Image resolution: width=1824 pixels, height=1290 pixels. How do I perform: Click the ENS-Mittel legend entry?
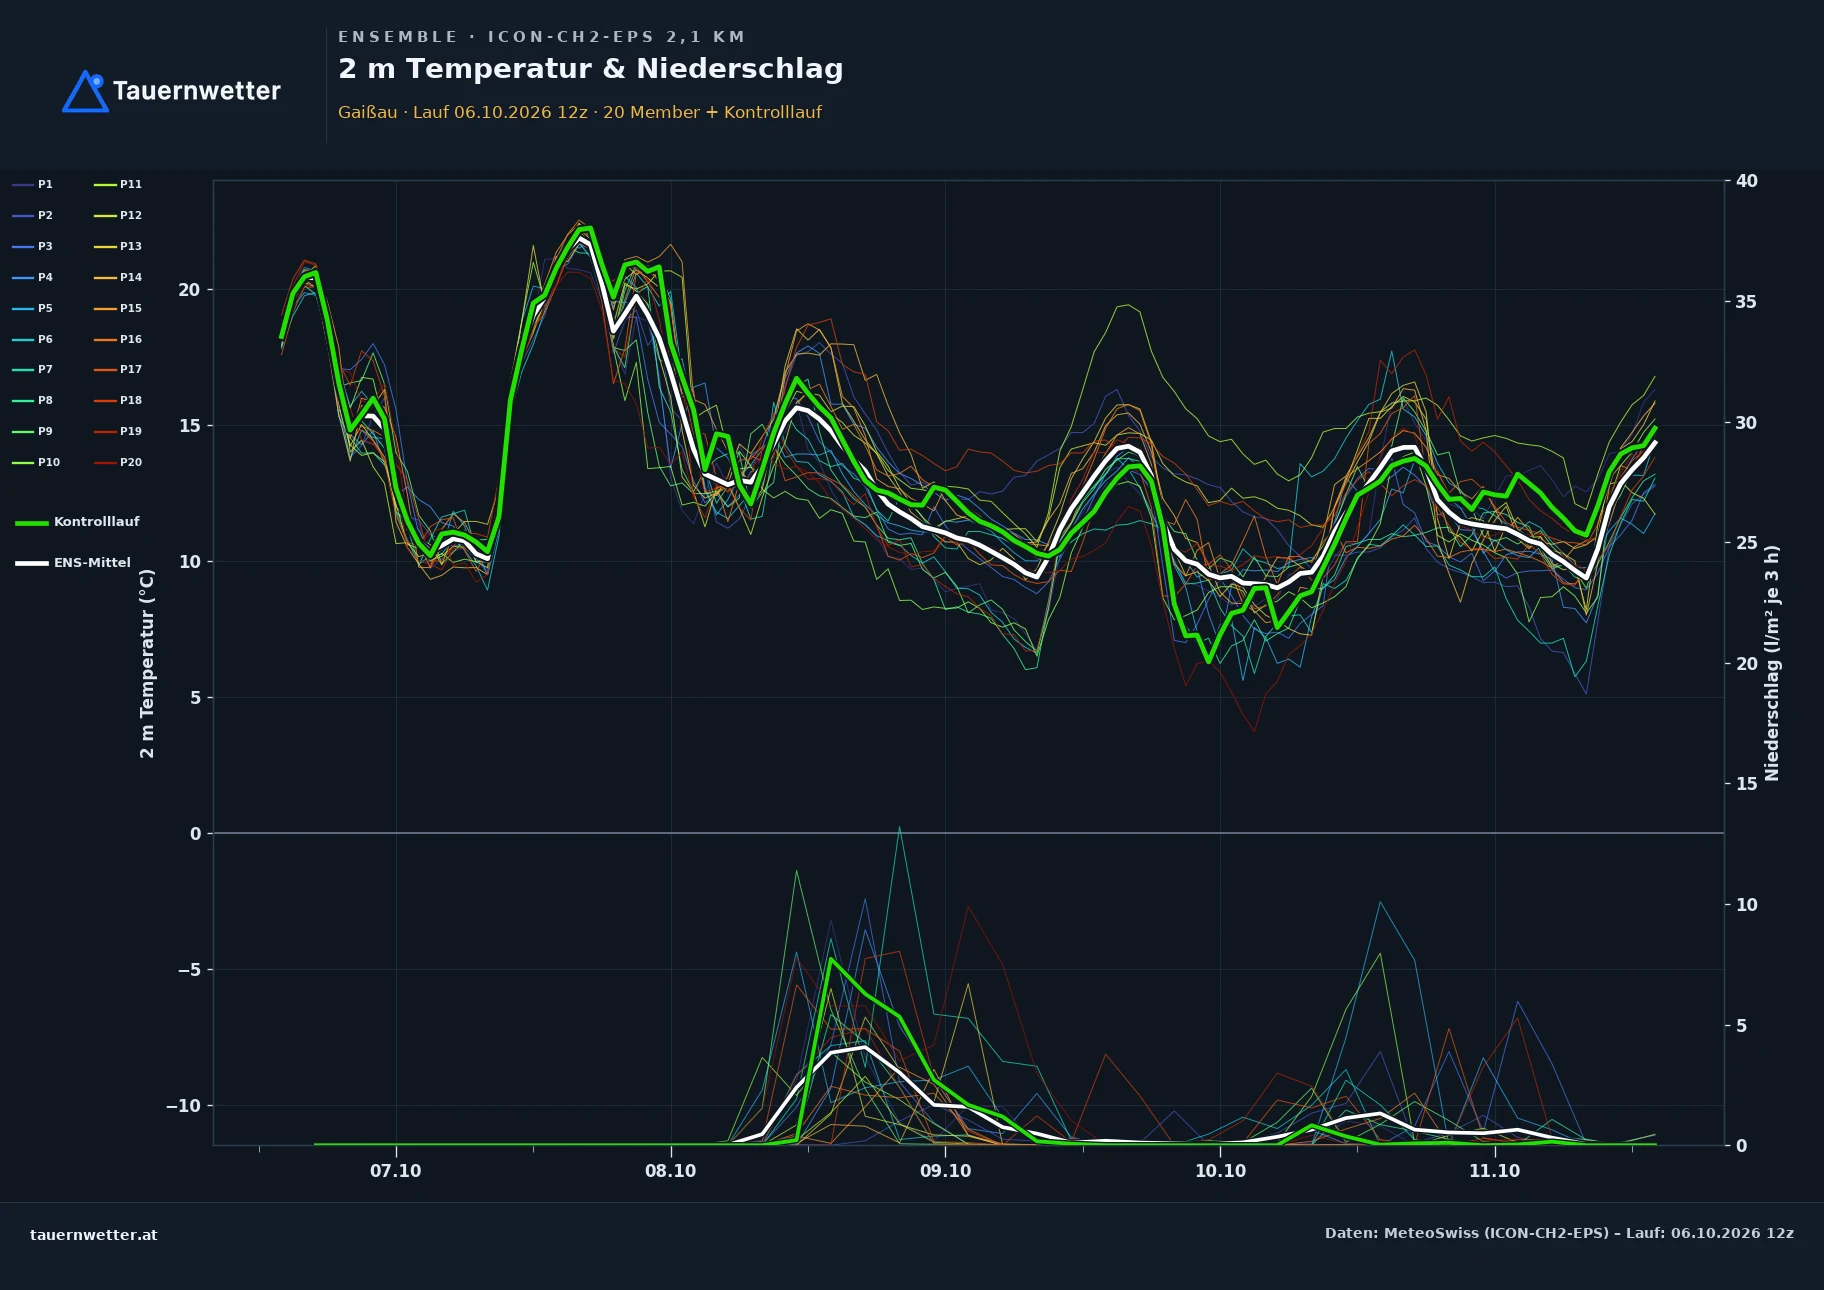click(73, 563)
